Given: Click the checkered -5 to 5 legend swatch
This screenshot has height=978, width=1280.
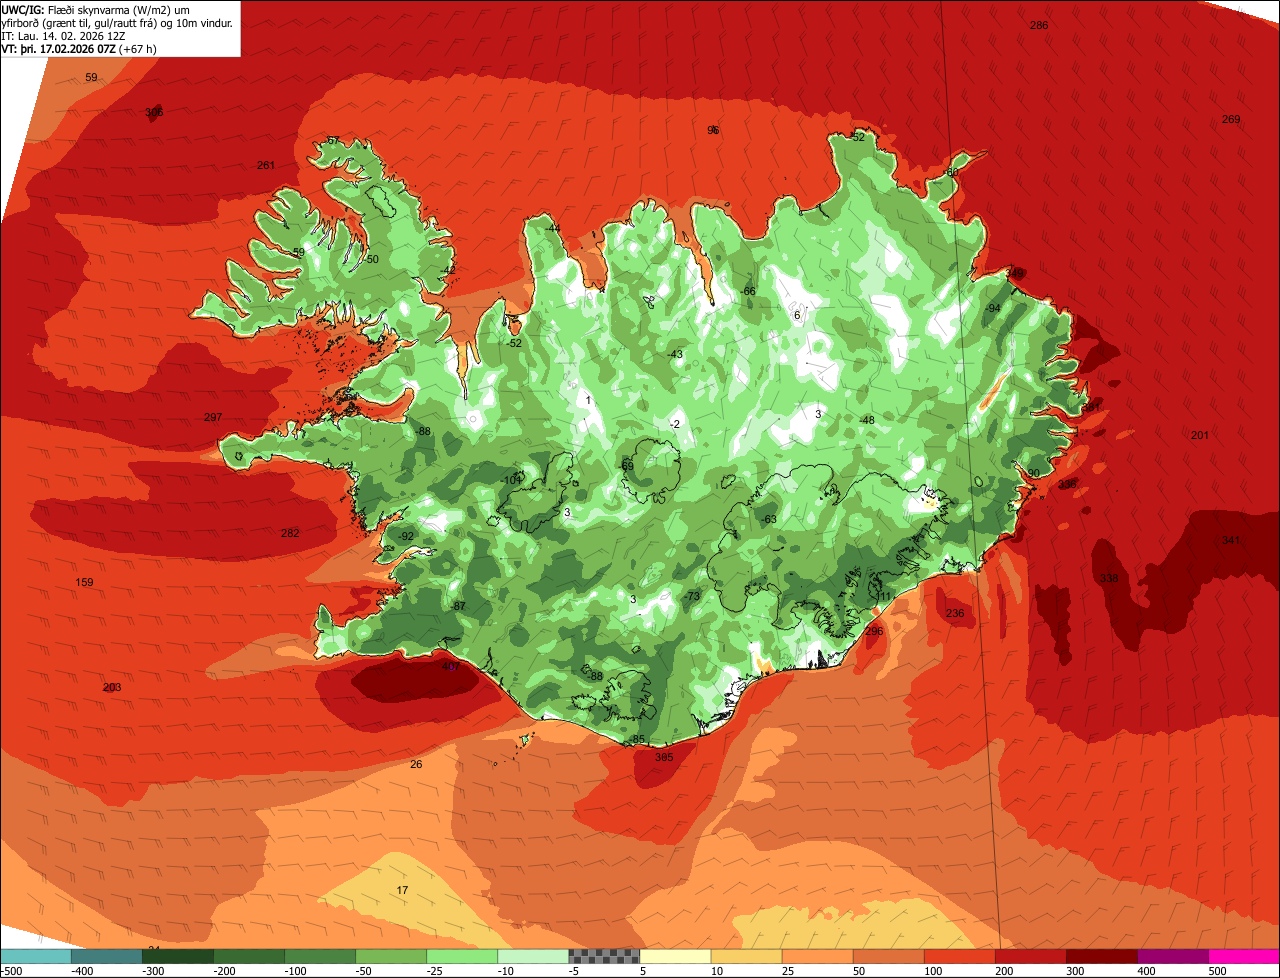Looking at the screenshot, I should (604, 956).
